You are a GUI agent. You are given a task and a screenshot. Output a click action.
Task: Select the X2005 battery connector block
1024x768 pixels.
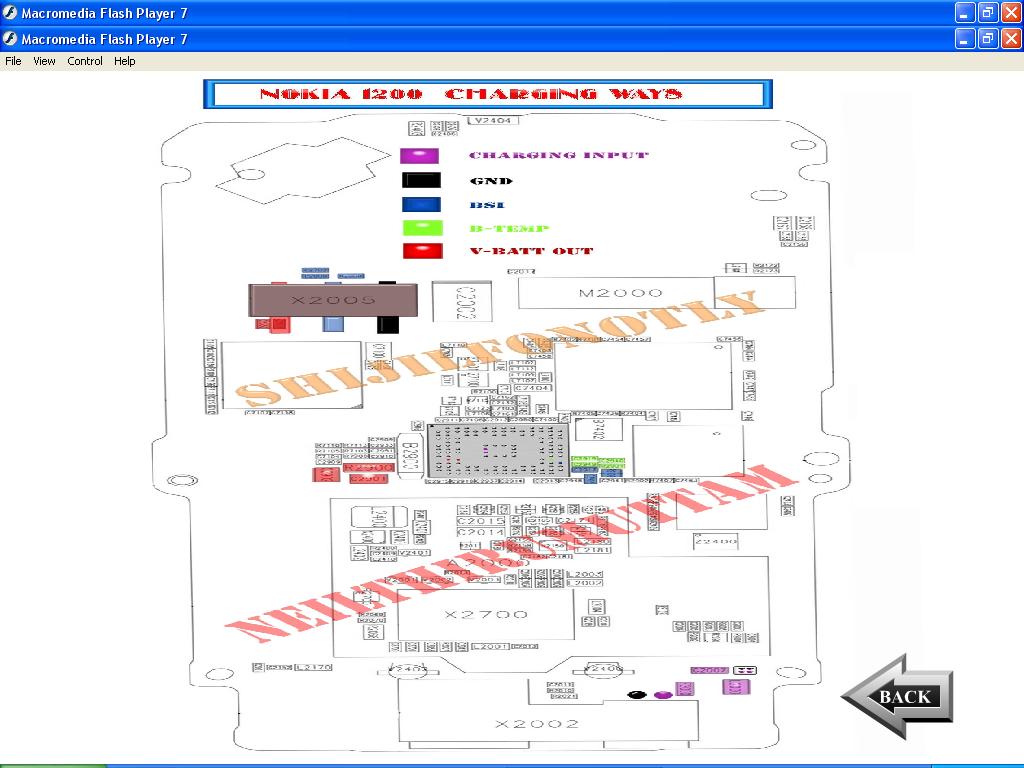(x=333, y=300)
